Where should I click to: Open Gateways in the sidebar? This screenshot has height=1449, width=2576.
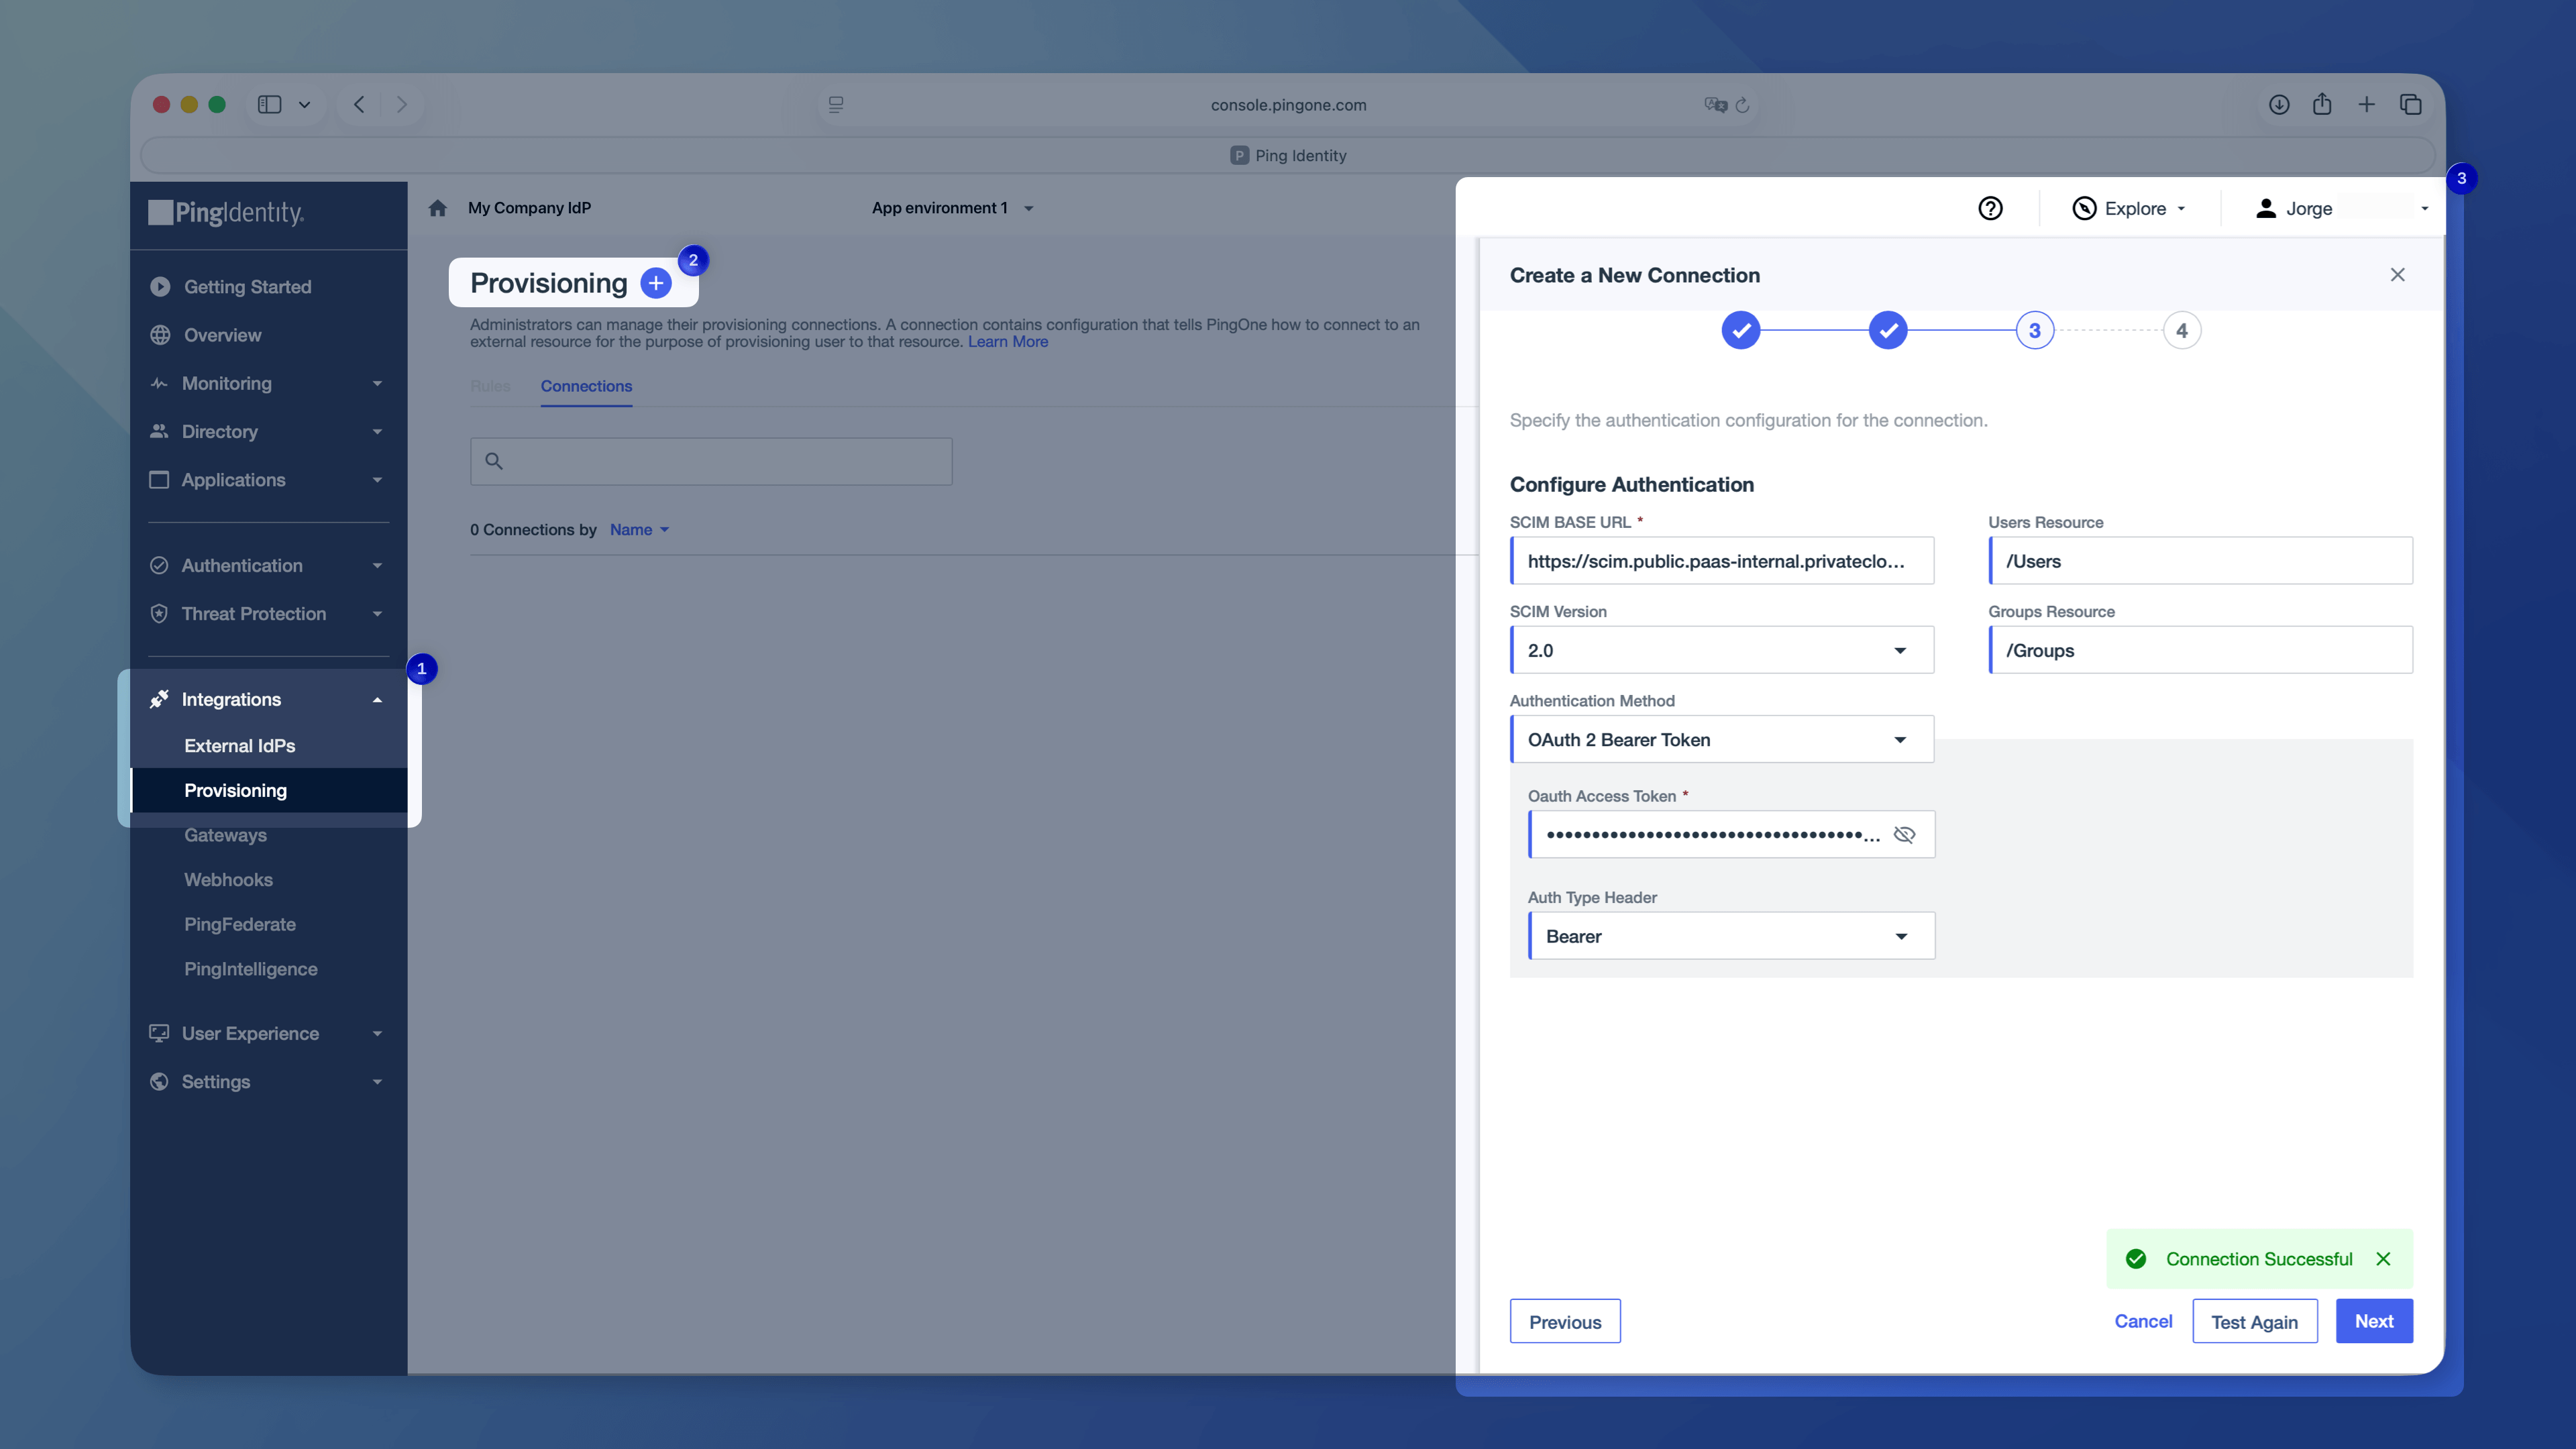(x=225, y=835)
